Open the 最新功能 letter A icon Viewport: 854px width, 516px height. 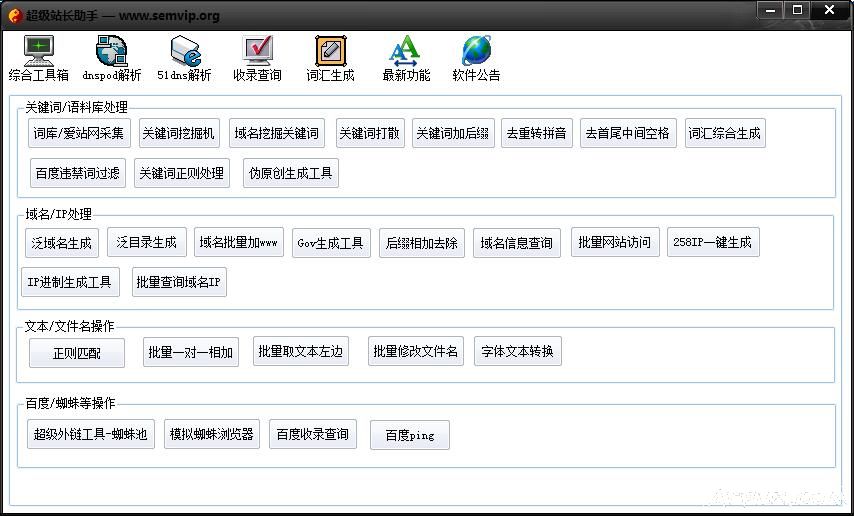pos(405,51)
